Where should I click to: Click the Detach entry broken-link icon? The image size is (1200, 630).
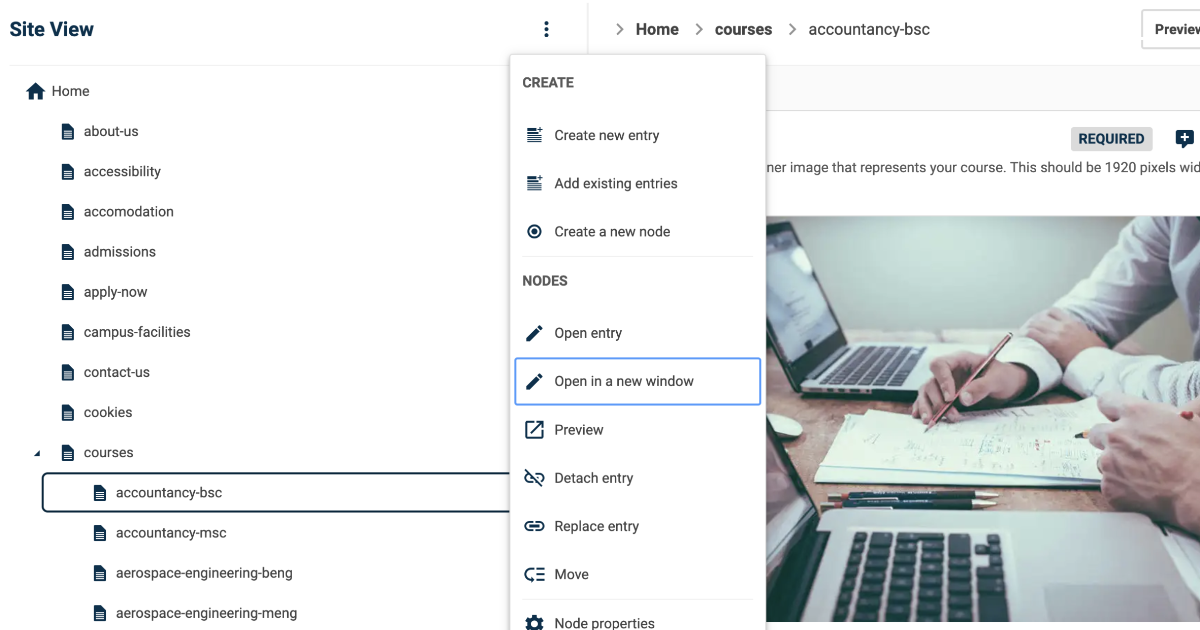pyautogui.click(x=533, y=478)
